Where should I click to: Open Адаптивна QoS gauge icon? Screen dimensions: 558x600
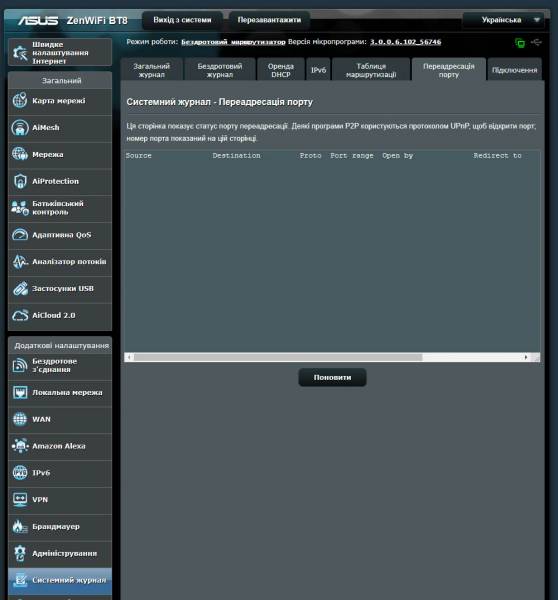(20, 235)
